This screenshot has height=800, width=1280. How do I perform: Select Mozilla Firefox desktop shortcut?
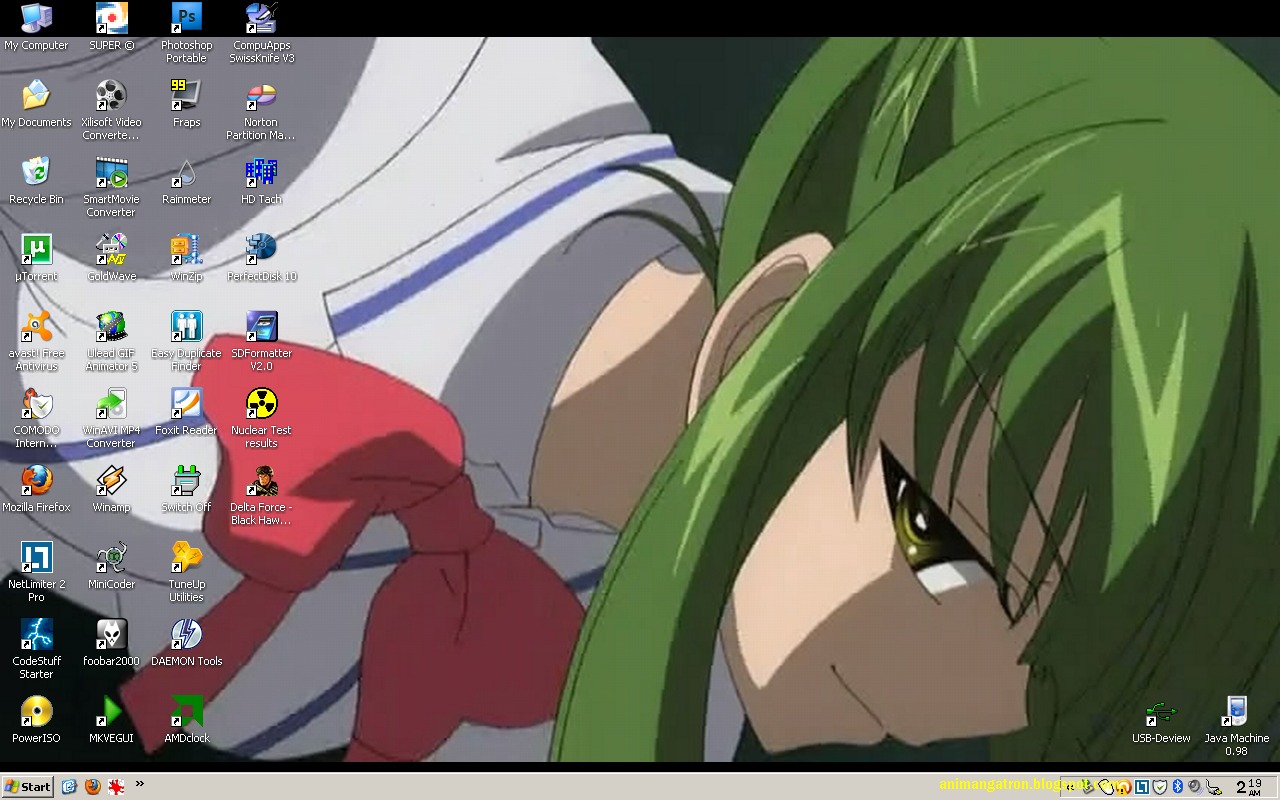coord(36,489)
